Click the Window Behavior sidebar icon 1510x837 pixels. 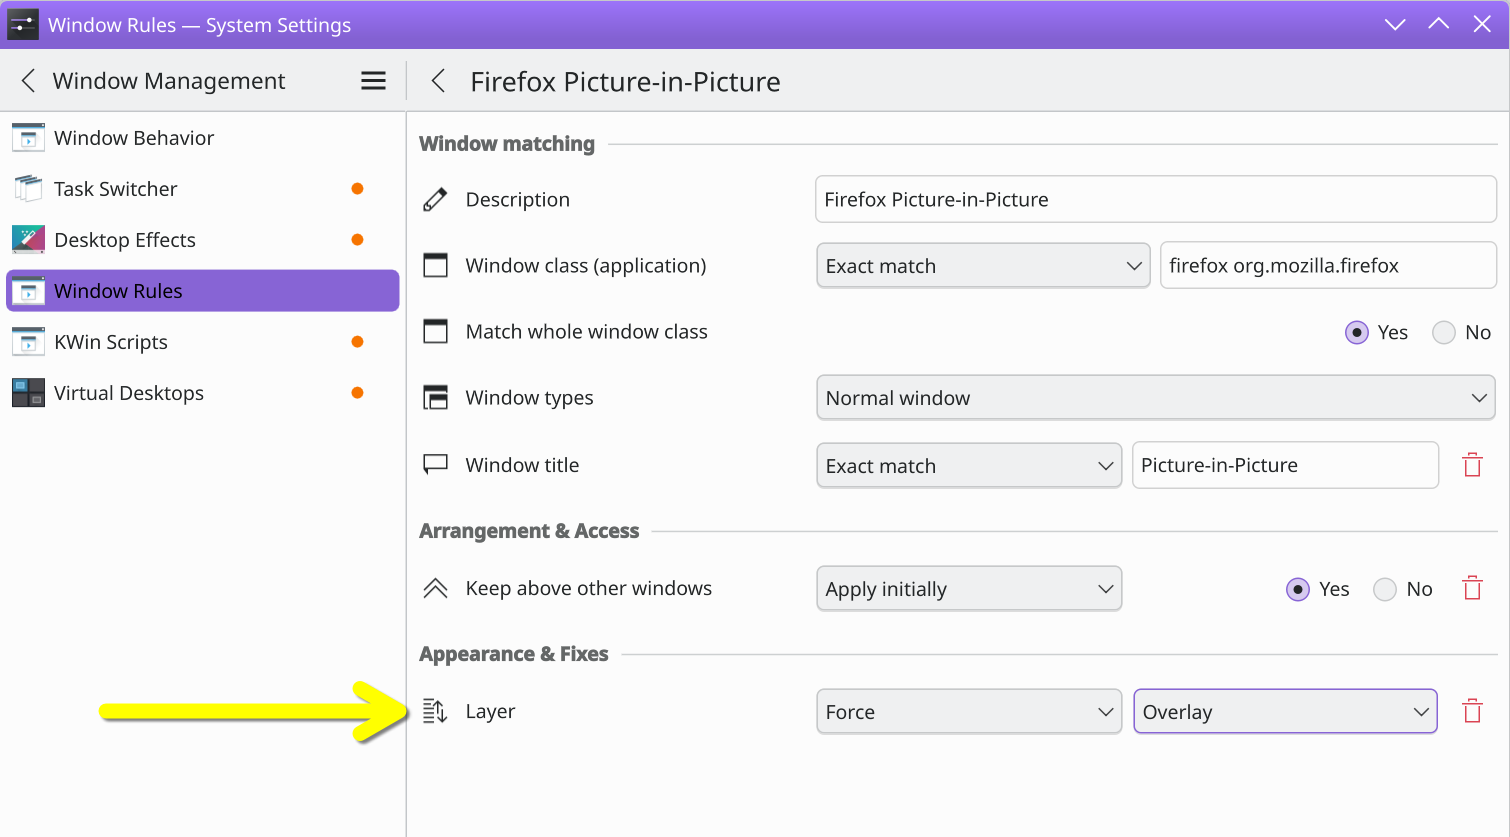point(28,138)
